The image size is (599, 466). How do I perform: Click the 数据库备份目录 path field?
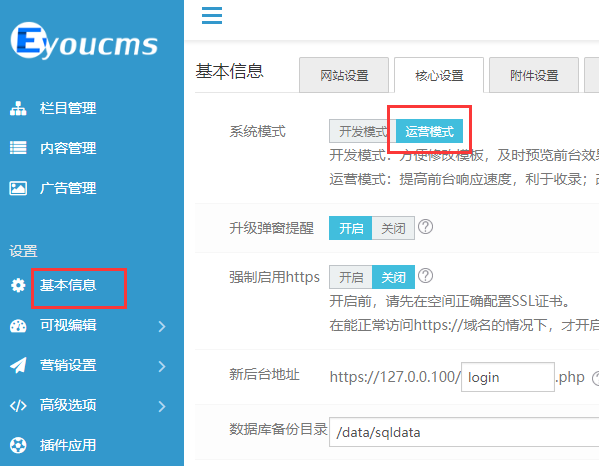464,432
